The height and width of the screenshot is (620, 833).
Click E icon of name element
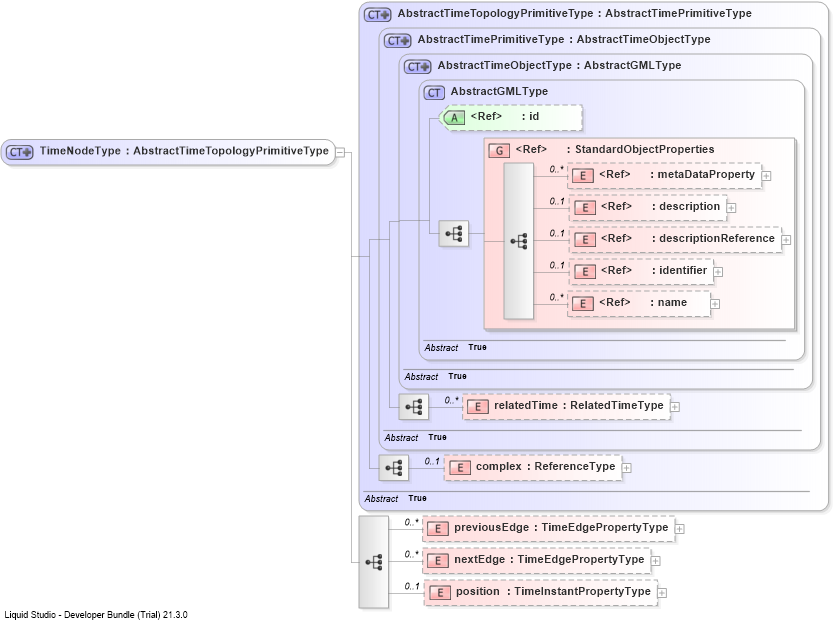click(583, 303)
